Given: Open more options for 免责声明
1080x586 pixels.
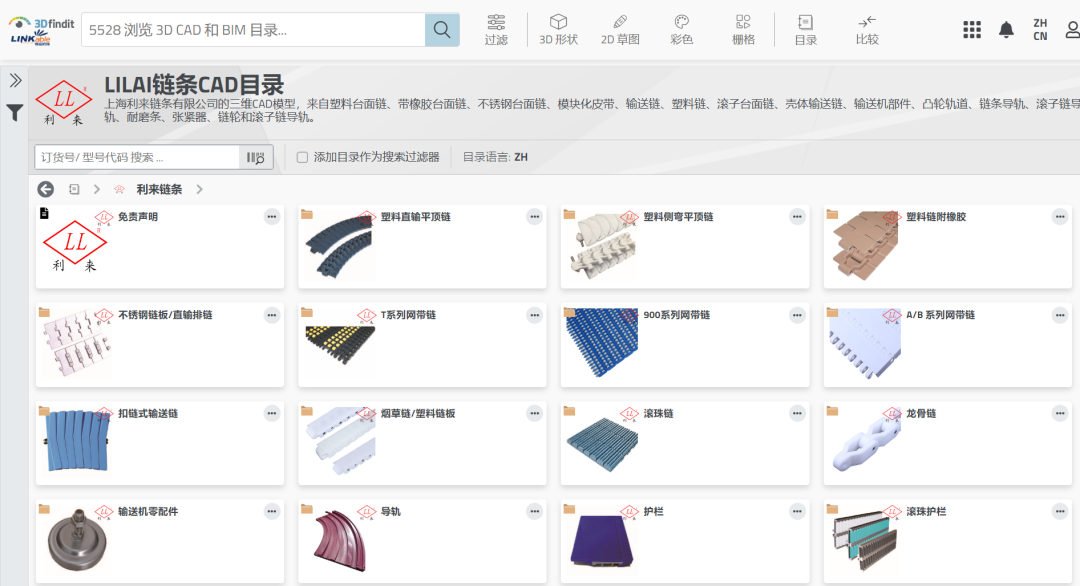Looking at the screenshot, I should pos(272,217).
